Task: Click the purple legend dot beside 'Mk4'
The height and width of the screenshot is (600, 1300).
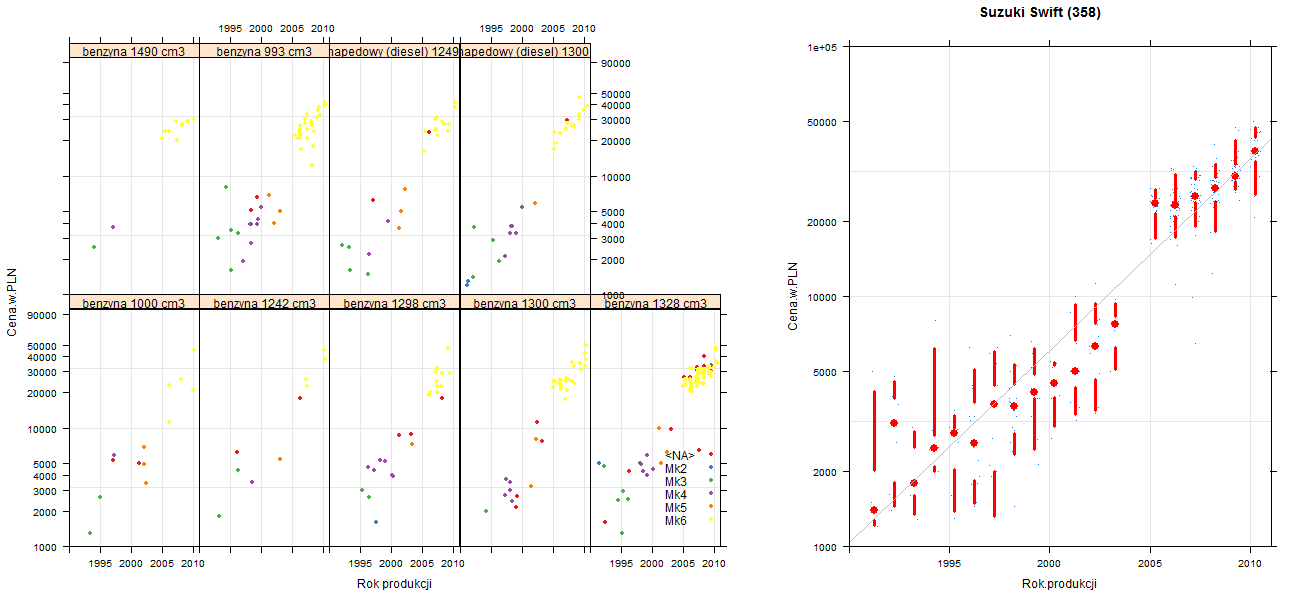Action: tap(711, 493)
